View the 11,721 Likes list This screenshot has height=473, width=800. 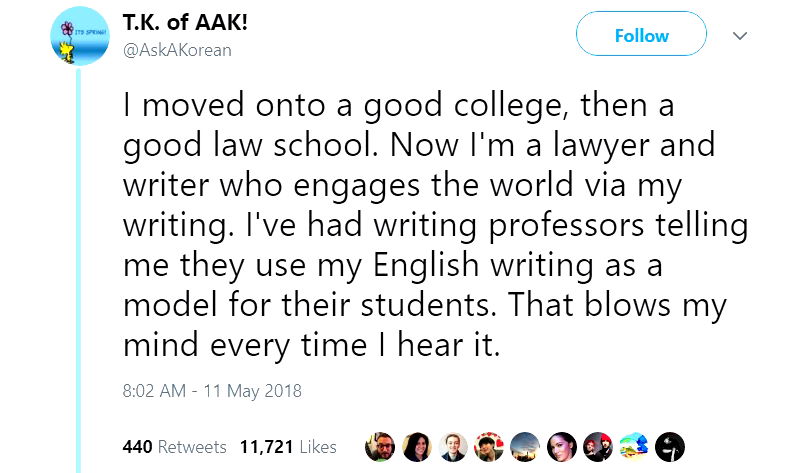[x=288, y=446]
